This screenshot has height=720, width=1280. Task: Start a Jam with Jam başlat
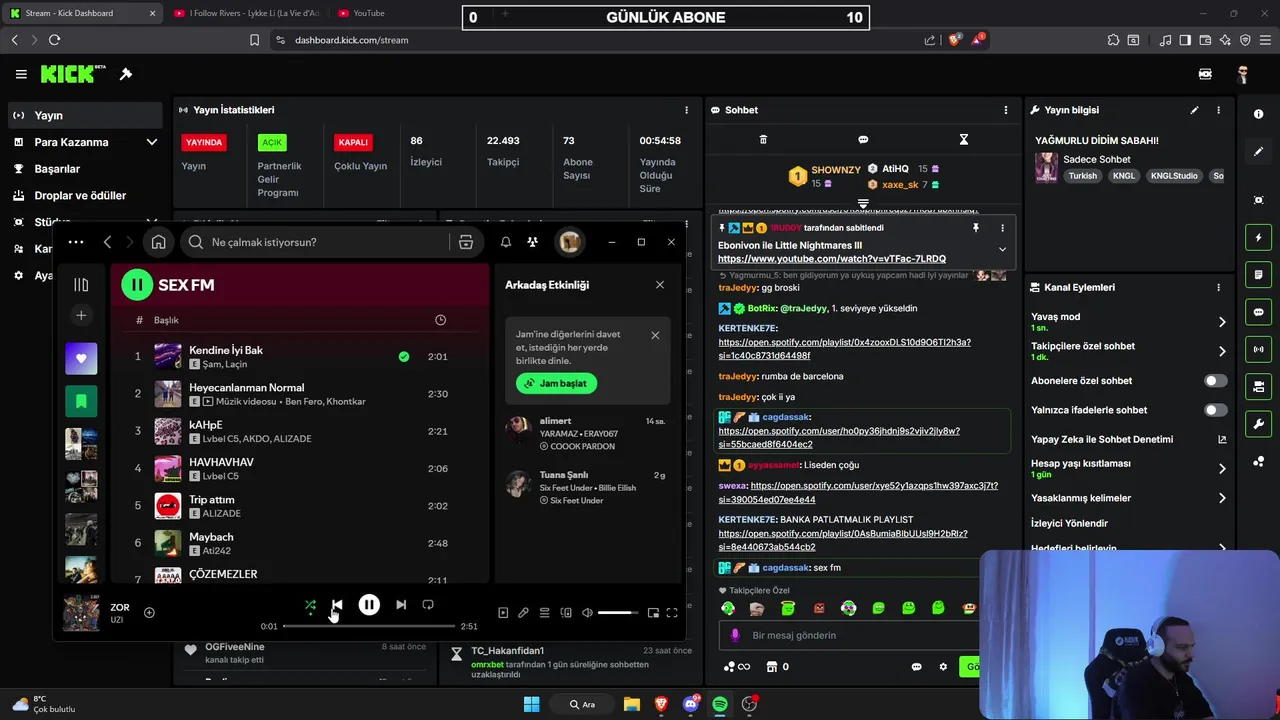556,383
